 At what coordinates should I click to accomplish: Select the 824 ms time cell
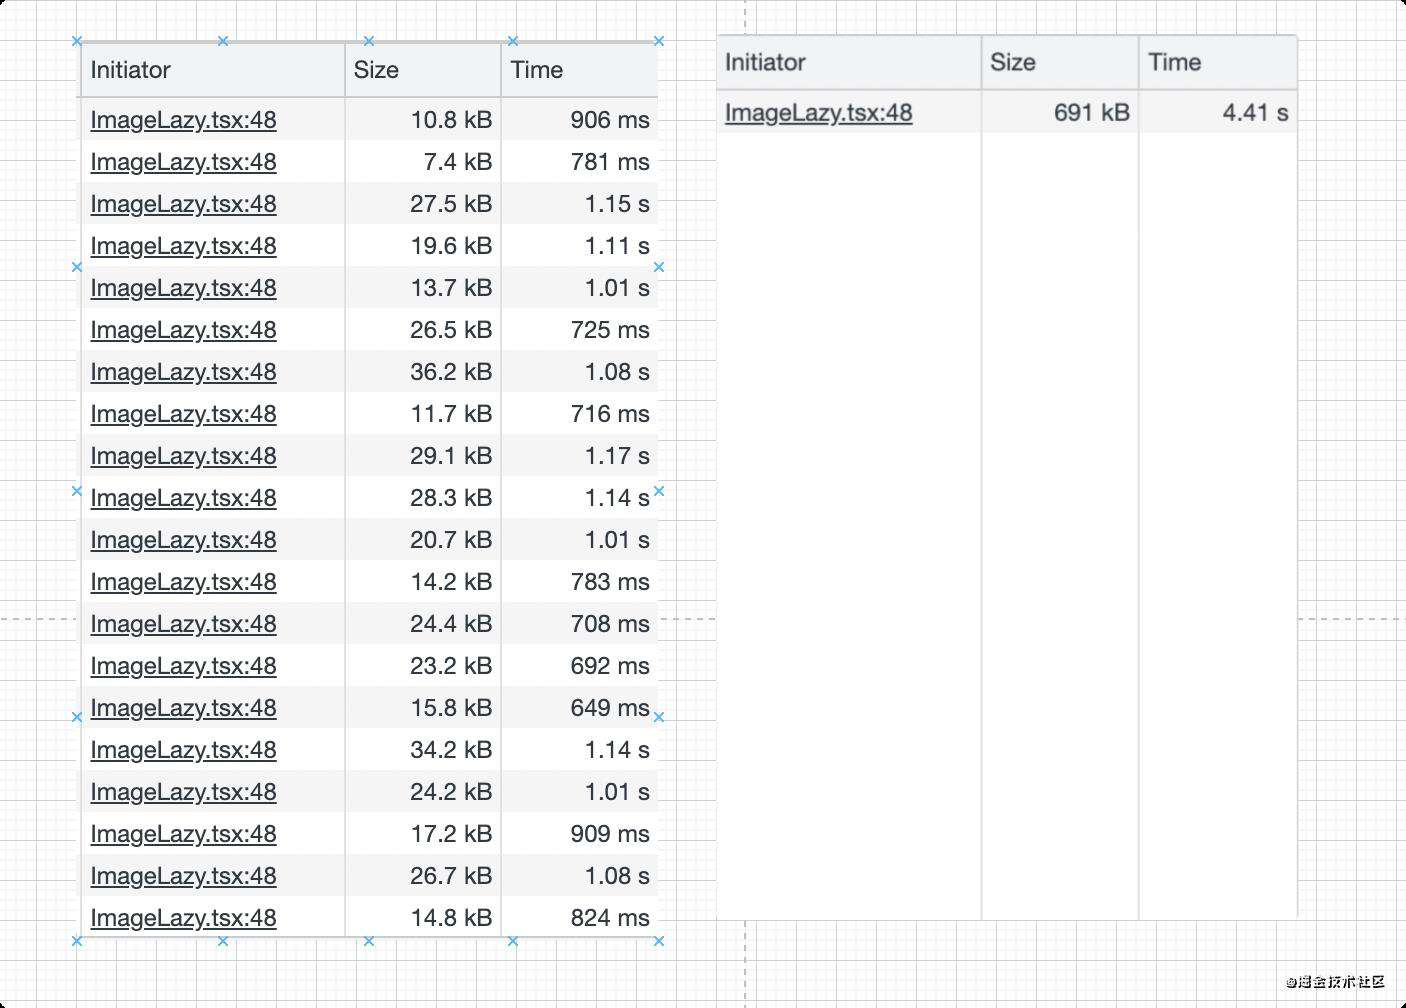click(580, 918)
